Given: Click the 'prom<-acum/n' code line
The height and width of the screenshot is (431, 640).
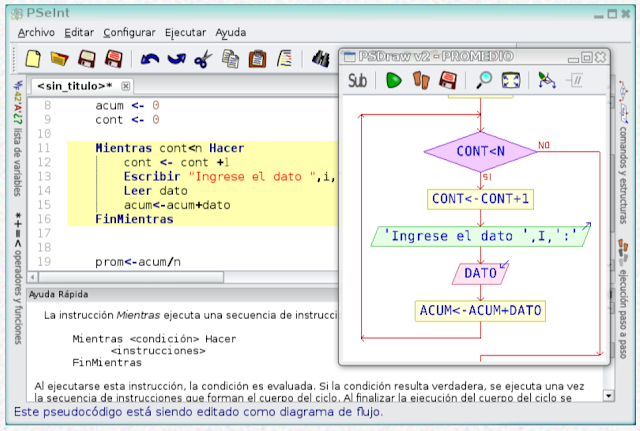Looking at the screenshot, I should (x=138, y=262).
